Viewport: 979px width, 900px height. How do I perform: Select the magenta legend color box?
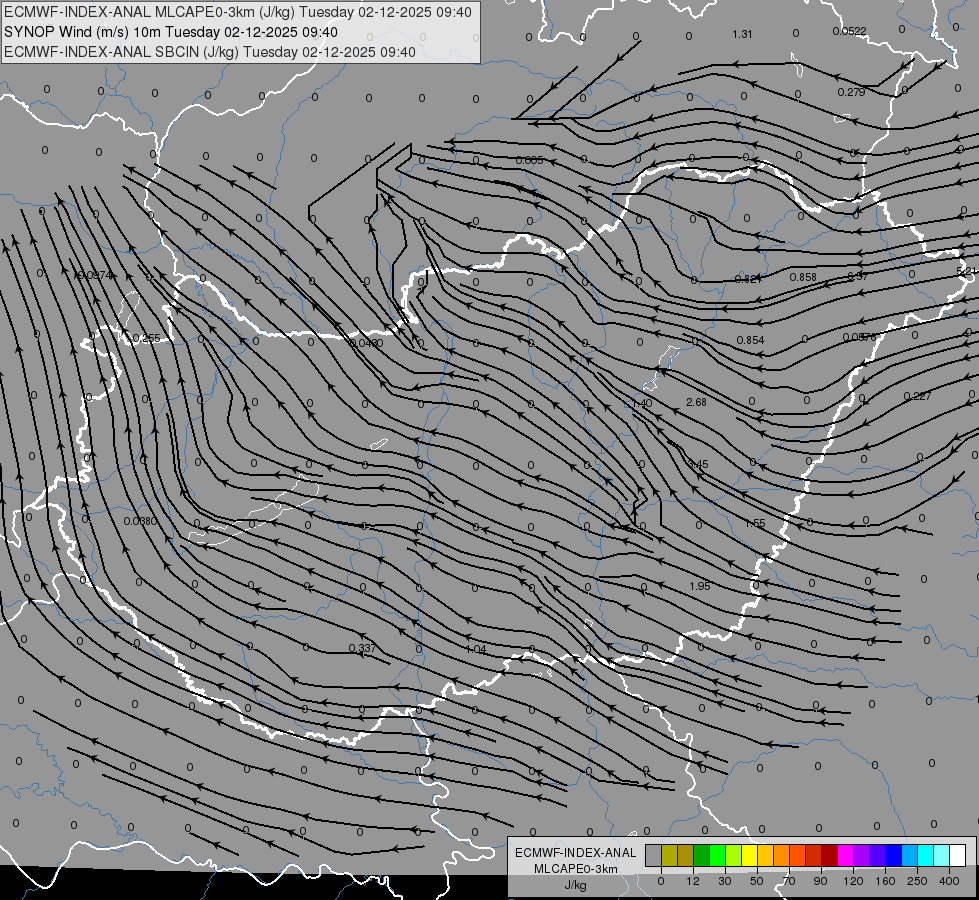(x=845, y=855)
